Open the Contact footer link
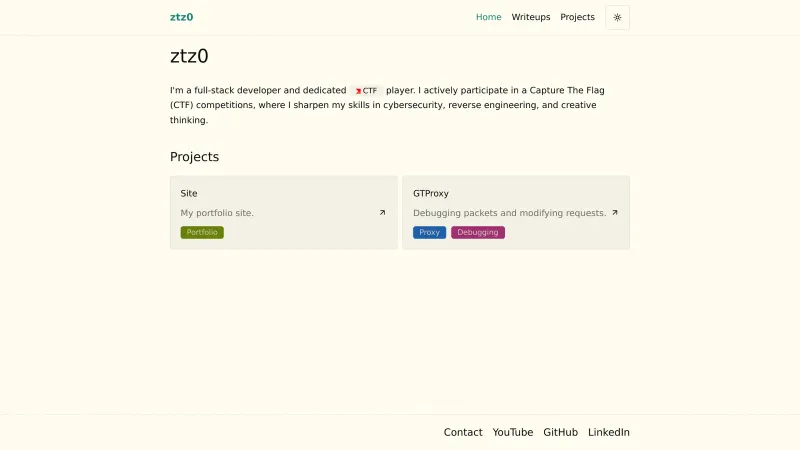This screenshot has width=800, height=450. pos(463,432)
